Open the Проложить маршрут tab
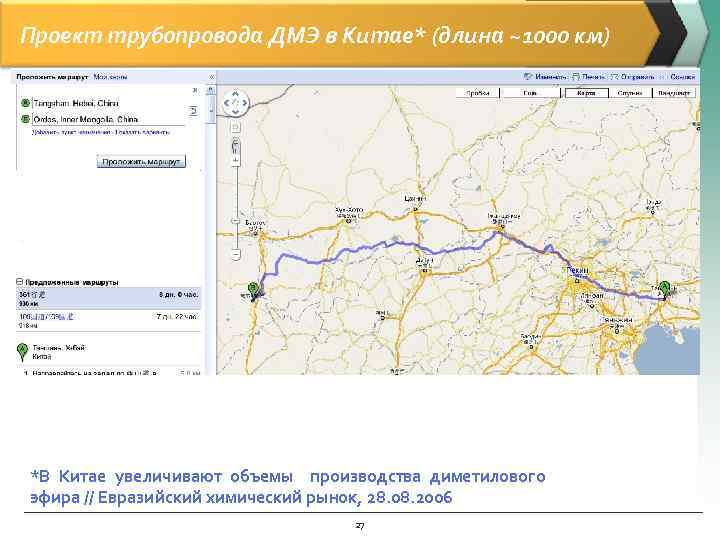720x540 pixels. tap(52, 77)
